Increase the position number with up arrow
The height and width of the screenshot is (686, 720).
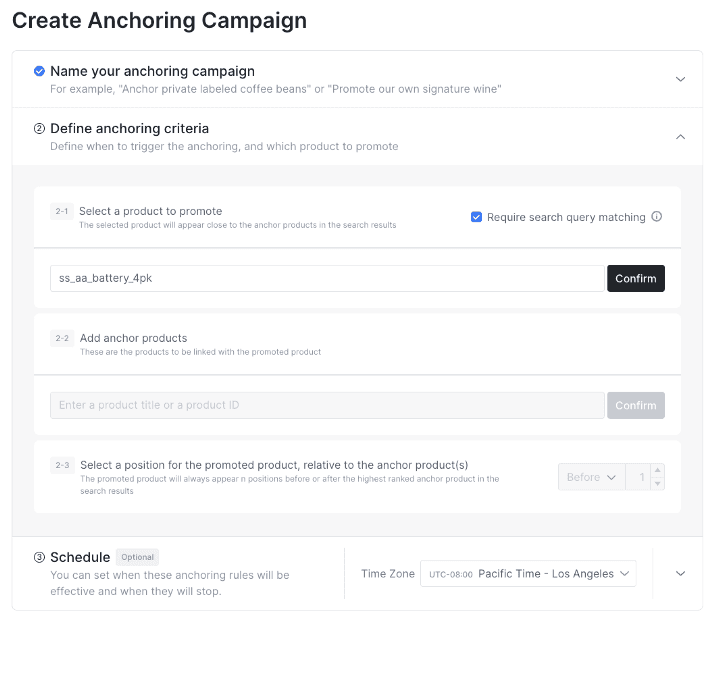point(658,470)
